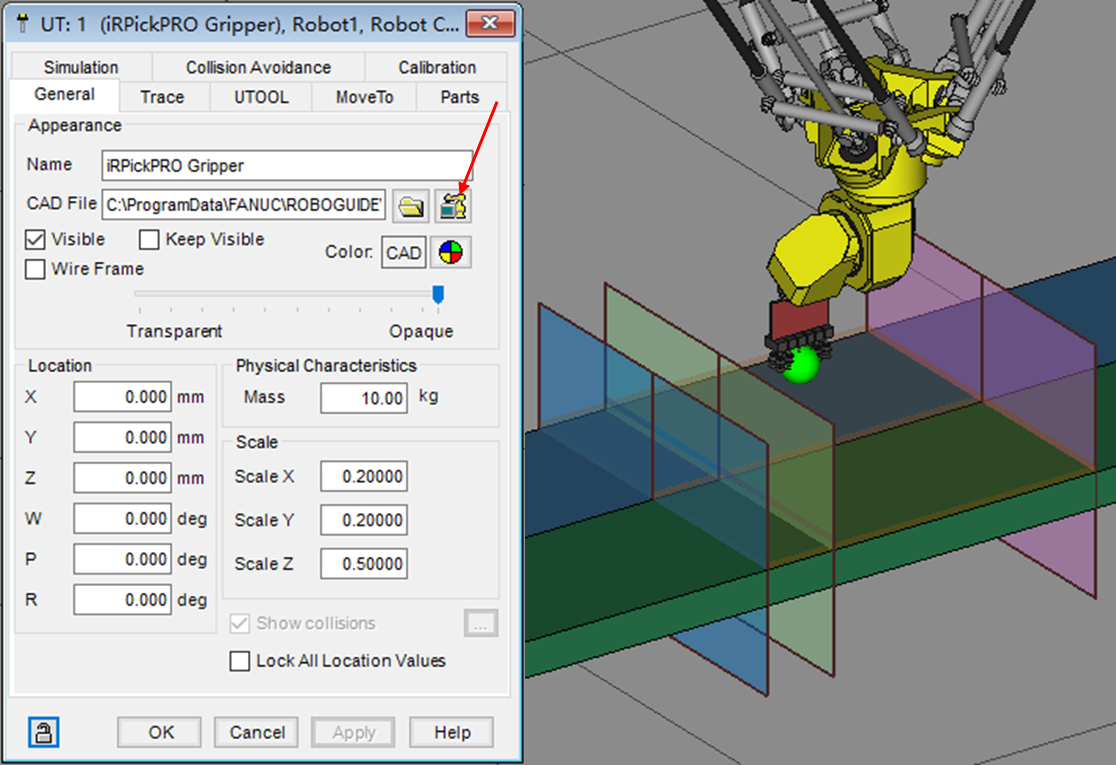The width and height of the screenshot is (1116, 765).
Task: Uncheck the Visible checkbox
Action: coord(35,240)
